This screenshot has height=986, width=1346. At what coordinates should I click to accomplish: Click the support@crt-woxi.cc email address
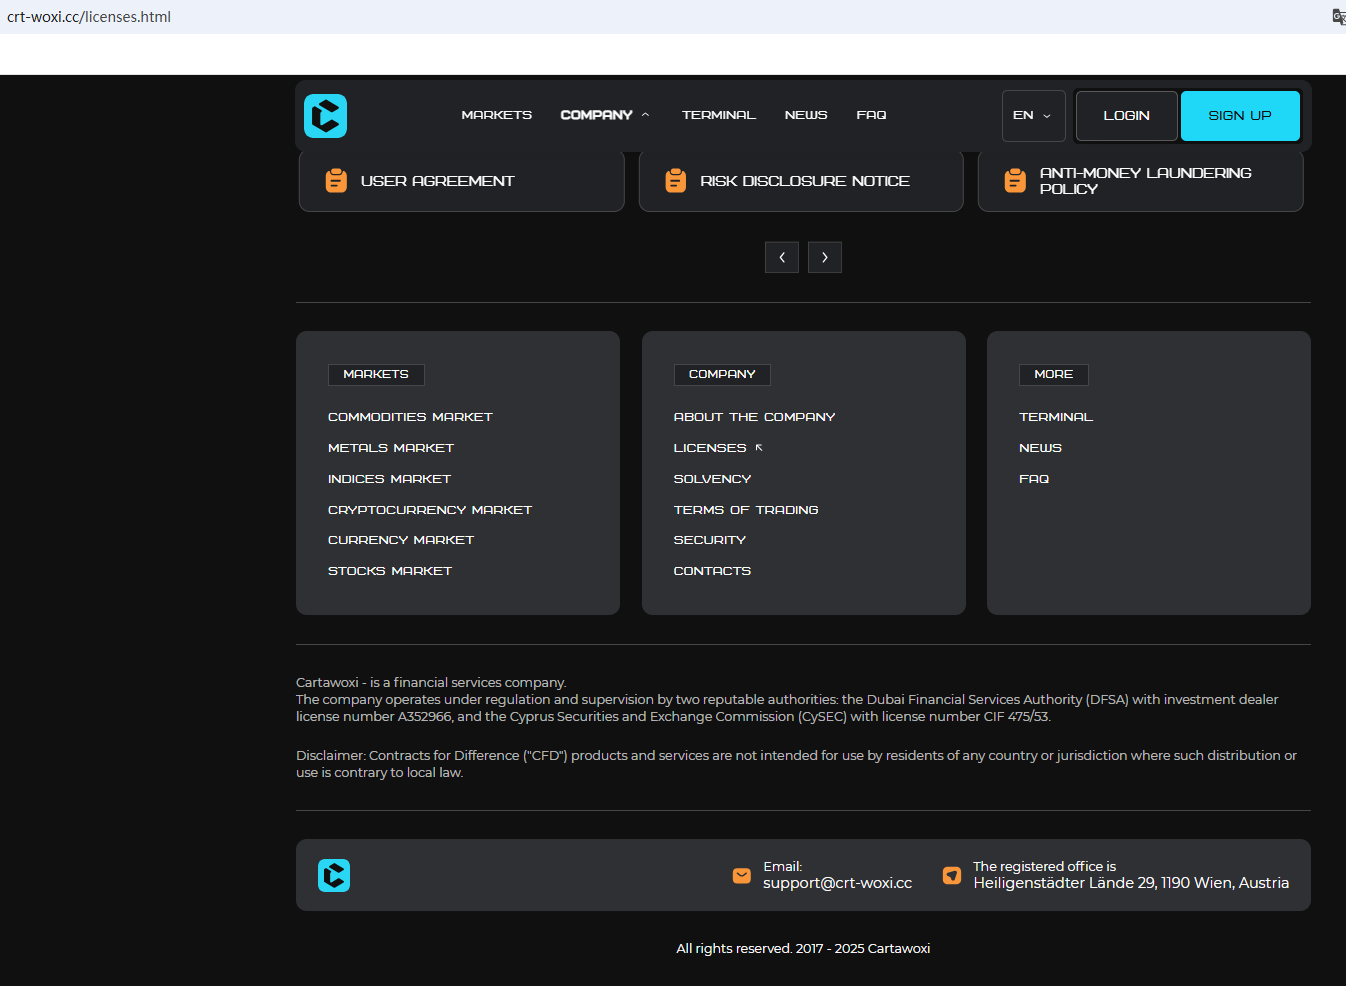(x=837, y=883)
